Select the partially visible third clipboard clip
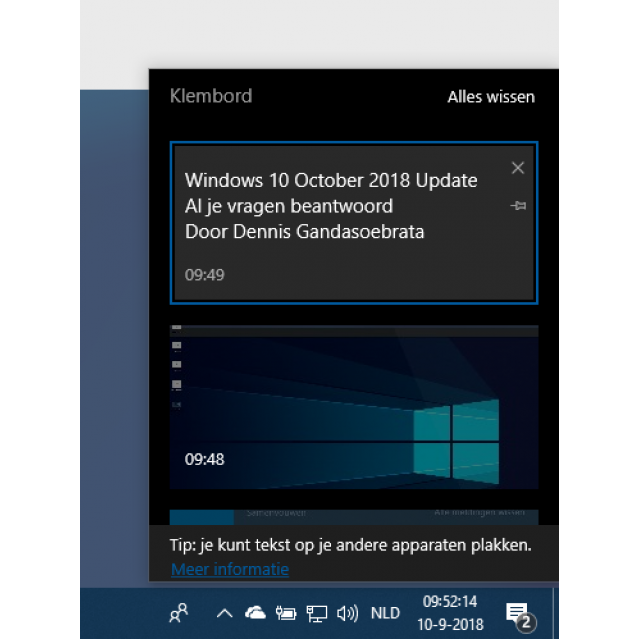640x640 pixels. pyautogui.click(x=354, y=517)
